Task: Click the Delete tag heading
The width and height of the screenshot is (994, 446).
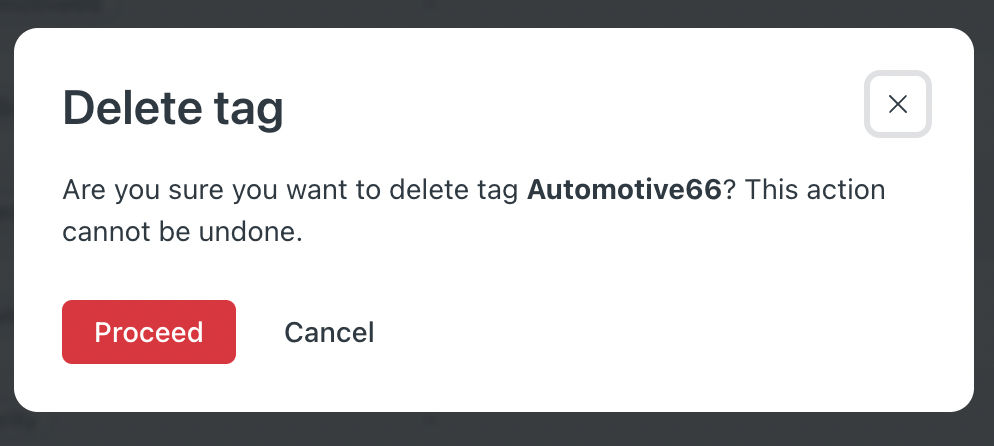Action: click(x=173, y=109)
